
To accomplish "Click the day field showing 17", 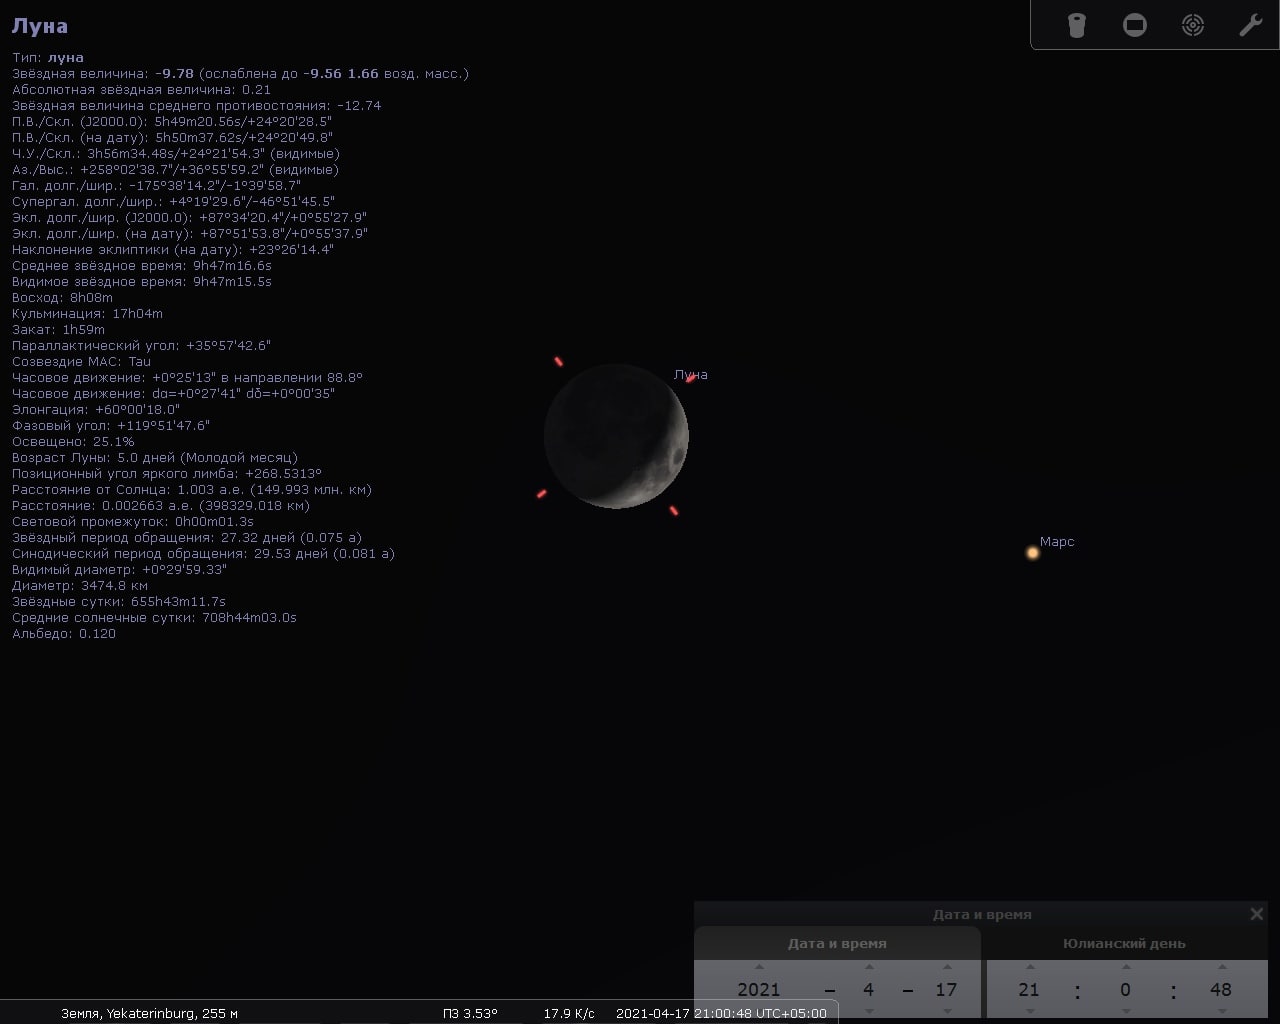I will [947, 990].
